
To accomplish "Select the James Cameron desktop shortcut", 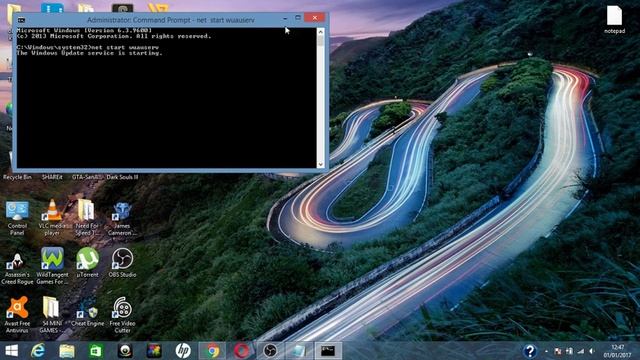I will (x=122, y=218).
